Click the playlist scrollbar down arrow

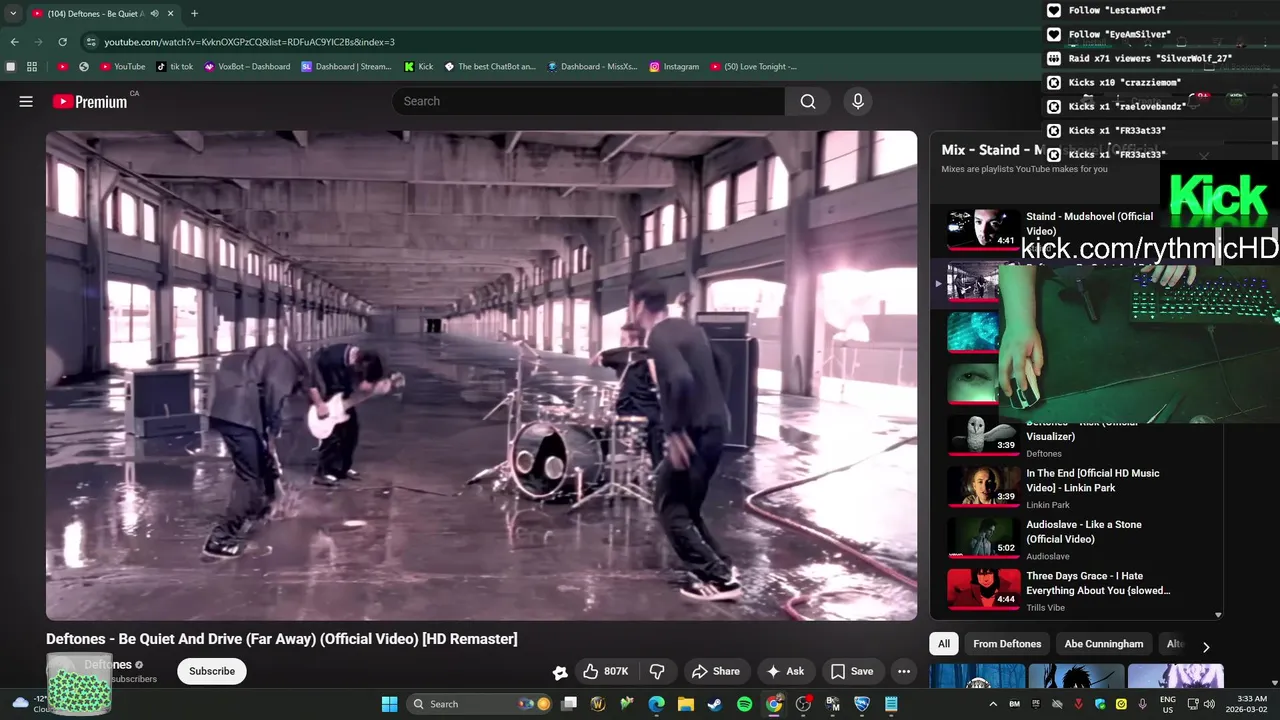click(x=1218, y=615)
